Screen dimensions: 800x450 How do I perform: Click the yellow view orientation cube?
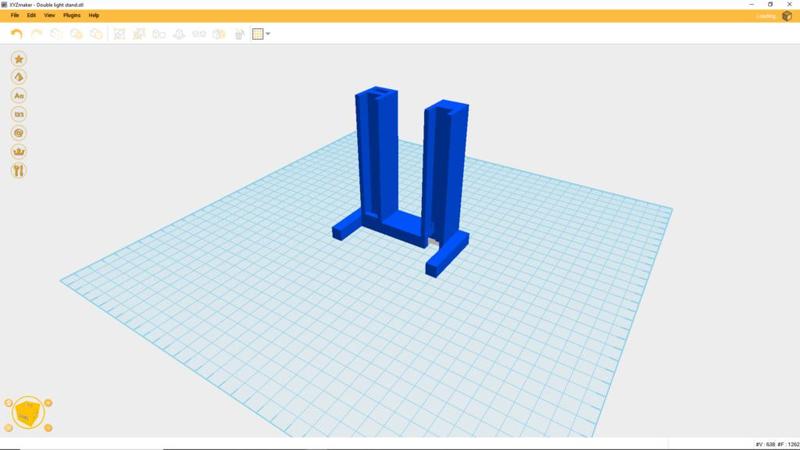(x=28, y=413)
